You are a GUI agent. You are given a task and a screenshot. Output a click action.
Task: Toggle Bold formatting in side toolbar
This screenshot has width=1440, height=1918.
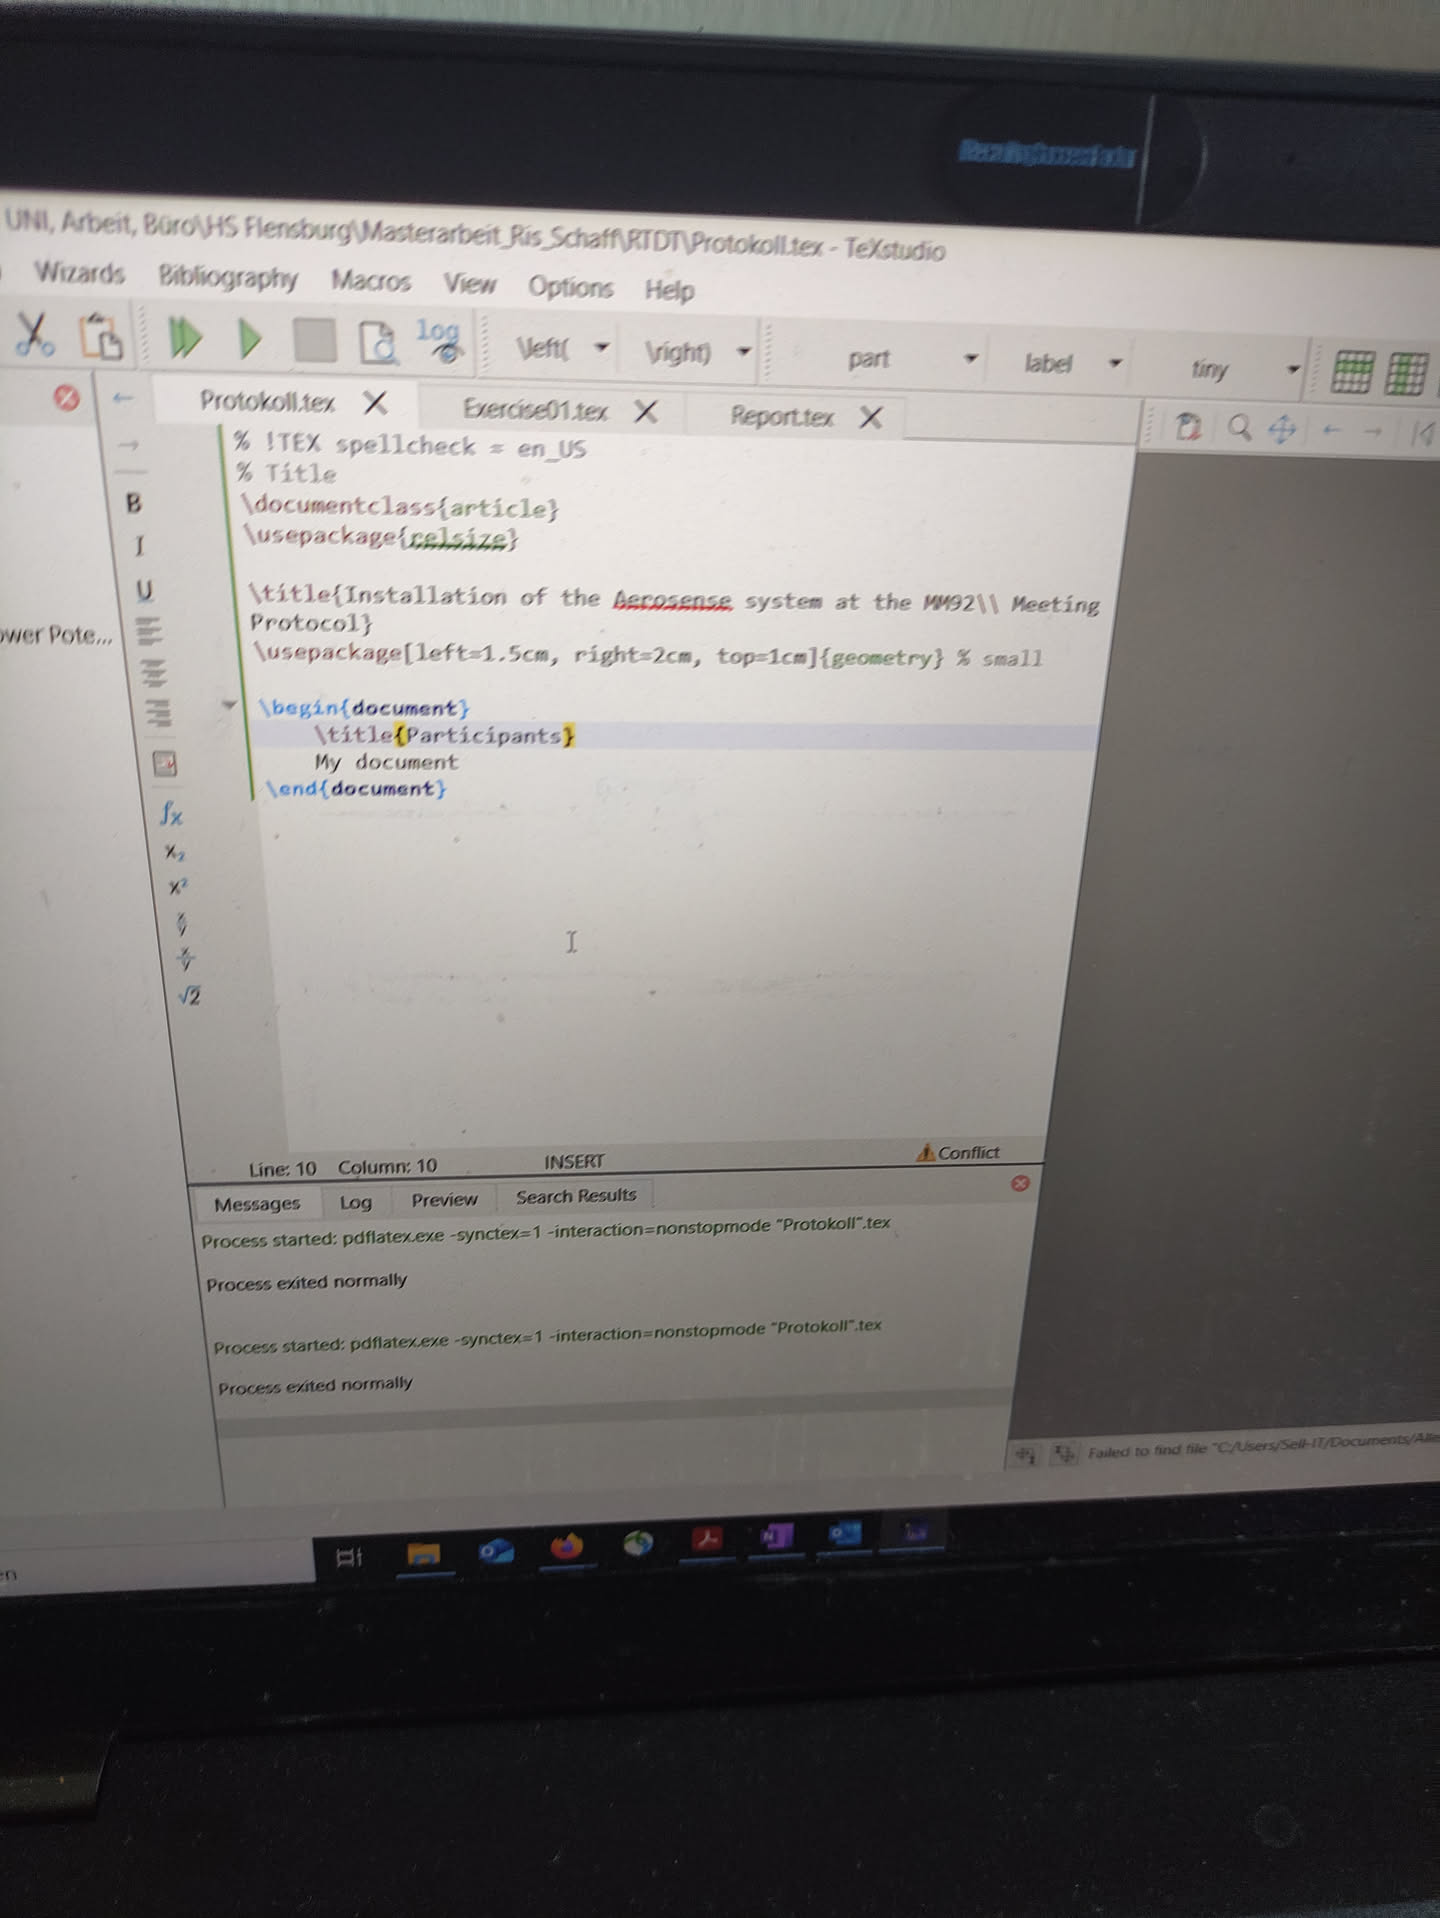point(134,503)
